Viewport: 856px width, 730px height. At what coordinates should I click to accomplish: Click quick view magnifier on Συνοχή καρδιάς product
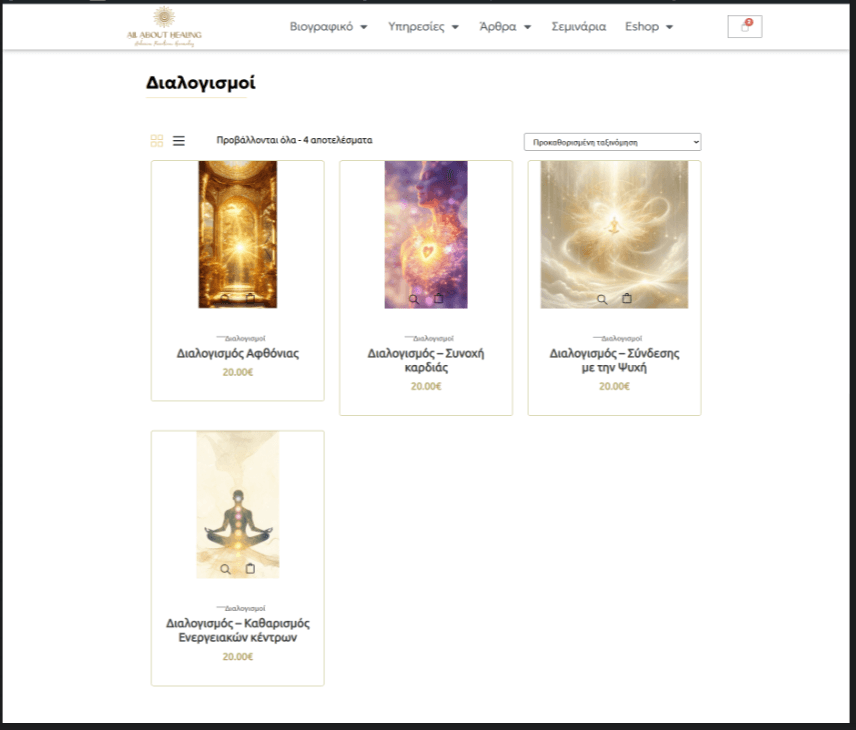(x=414, y=298)
